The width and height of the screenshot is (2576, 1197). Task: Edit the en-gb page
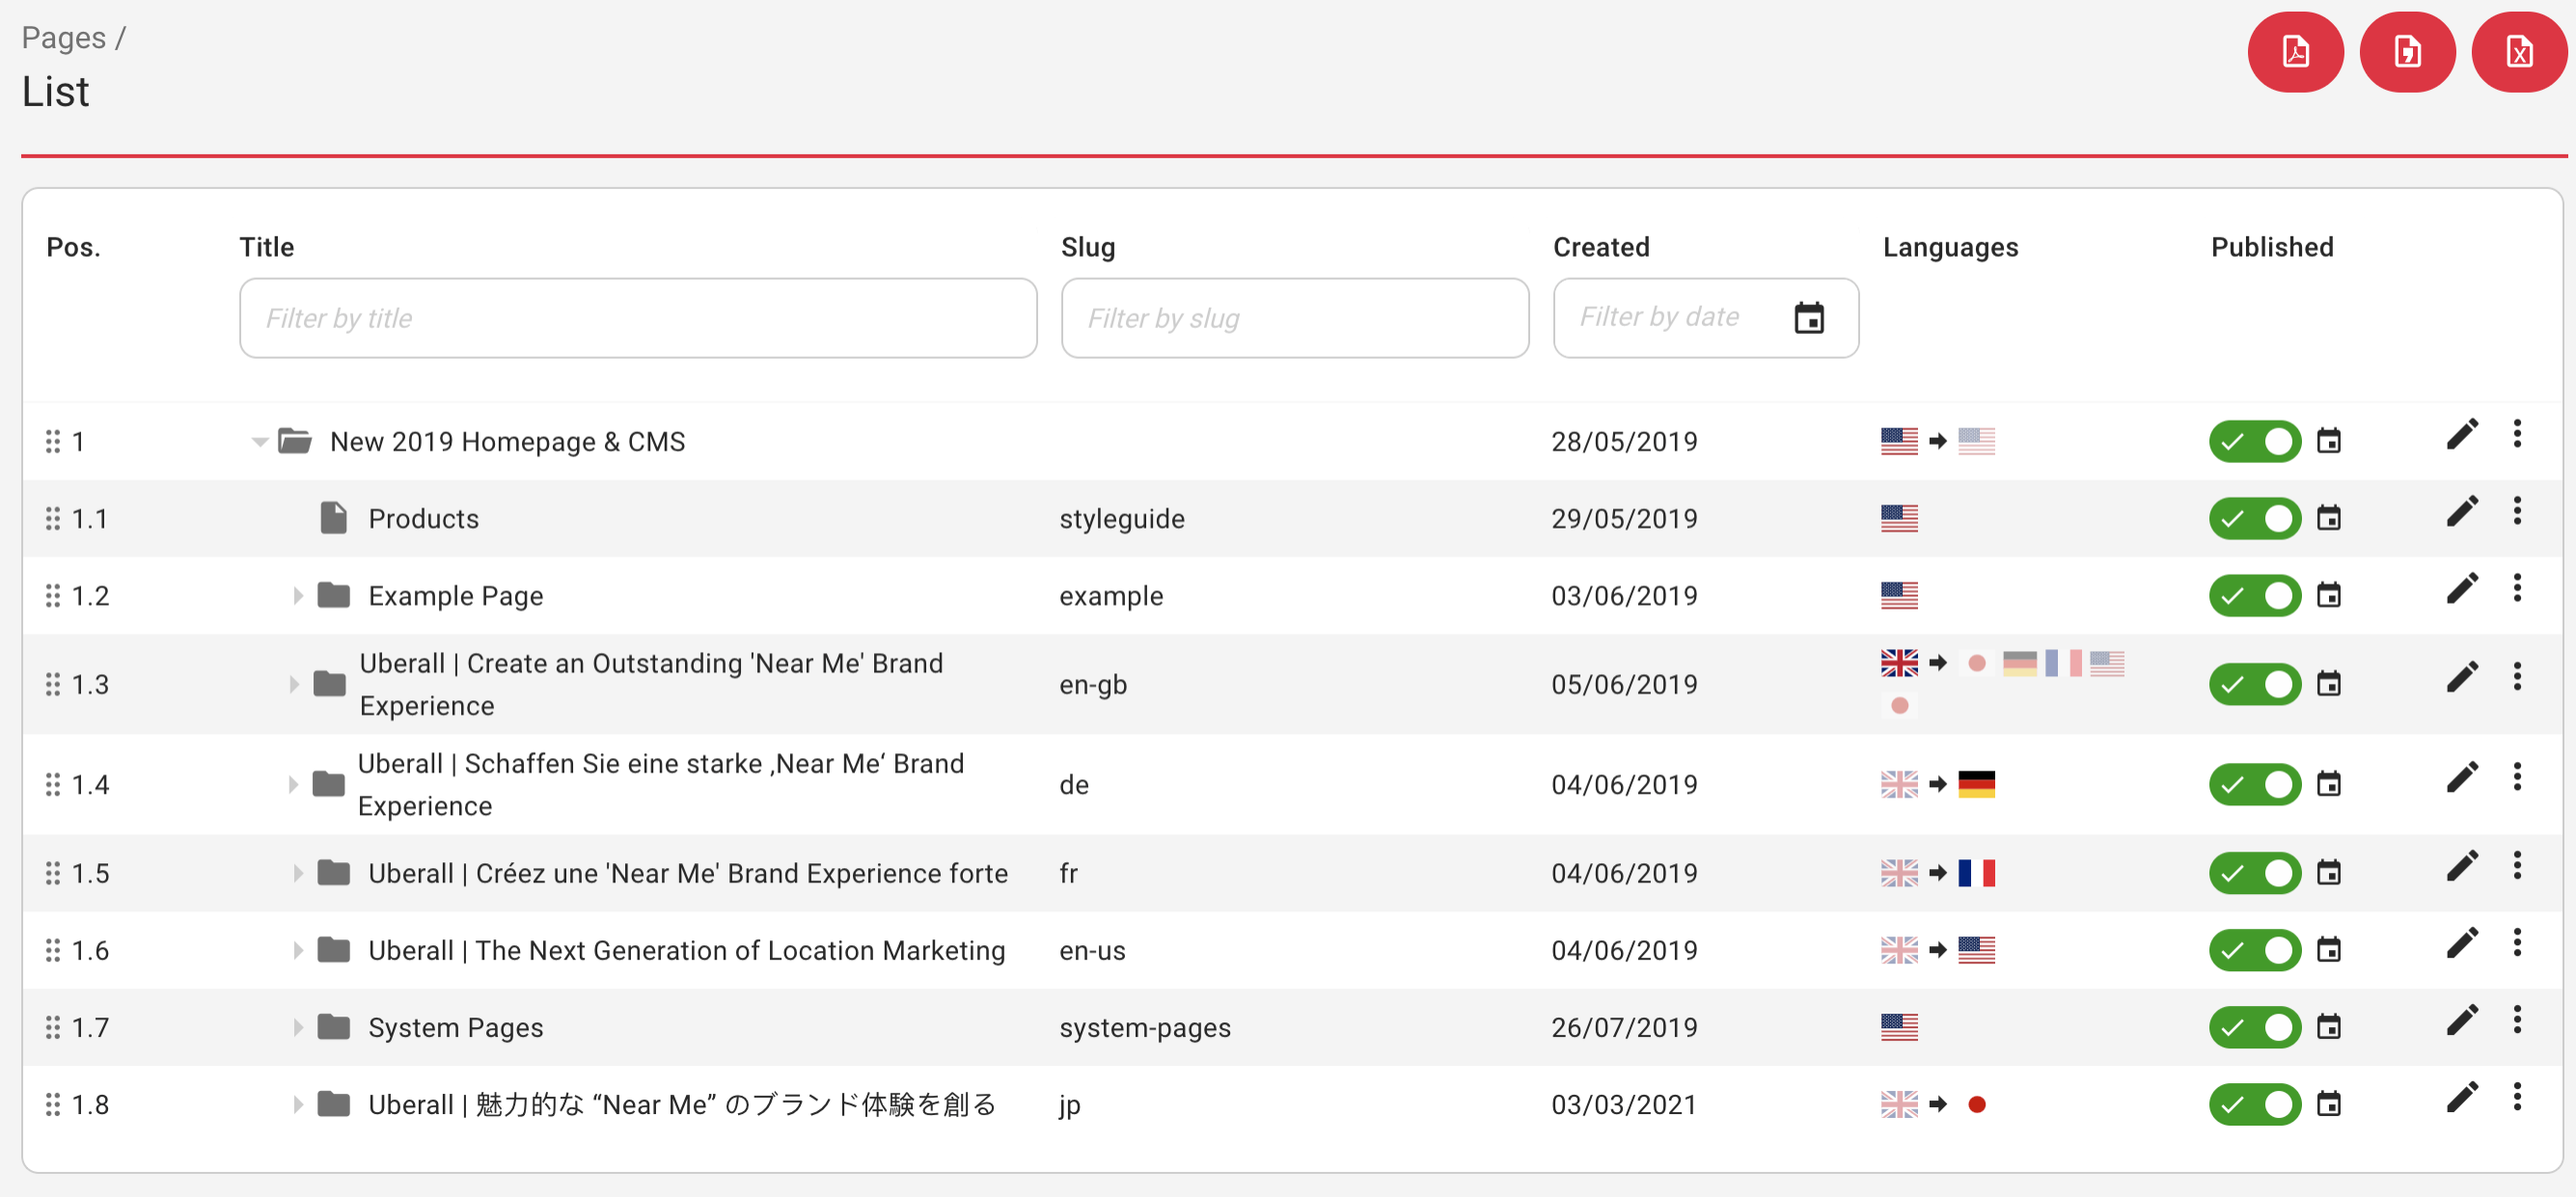pos(2462,677)
